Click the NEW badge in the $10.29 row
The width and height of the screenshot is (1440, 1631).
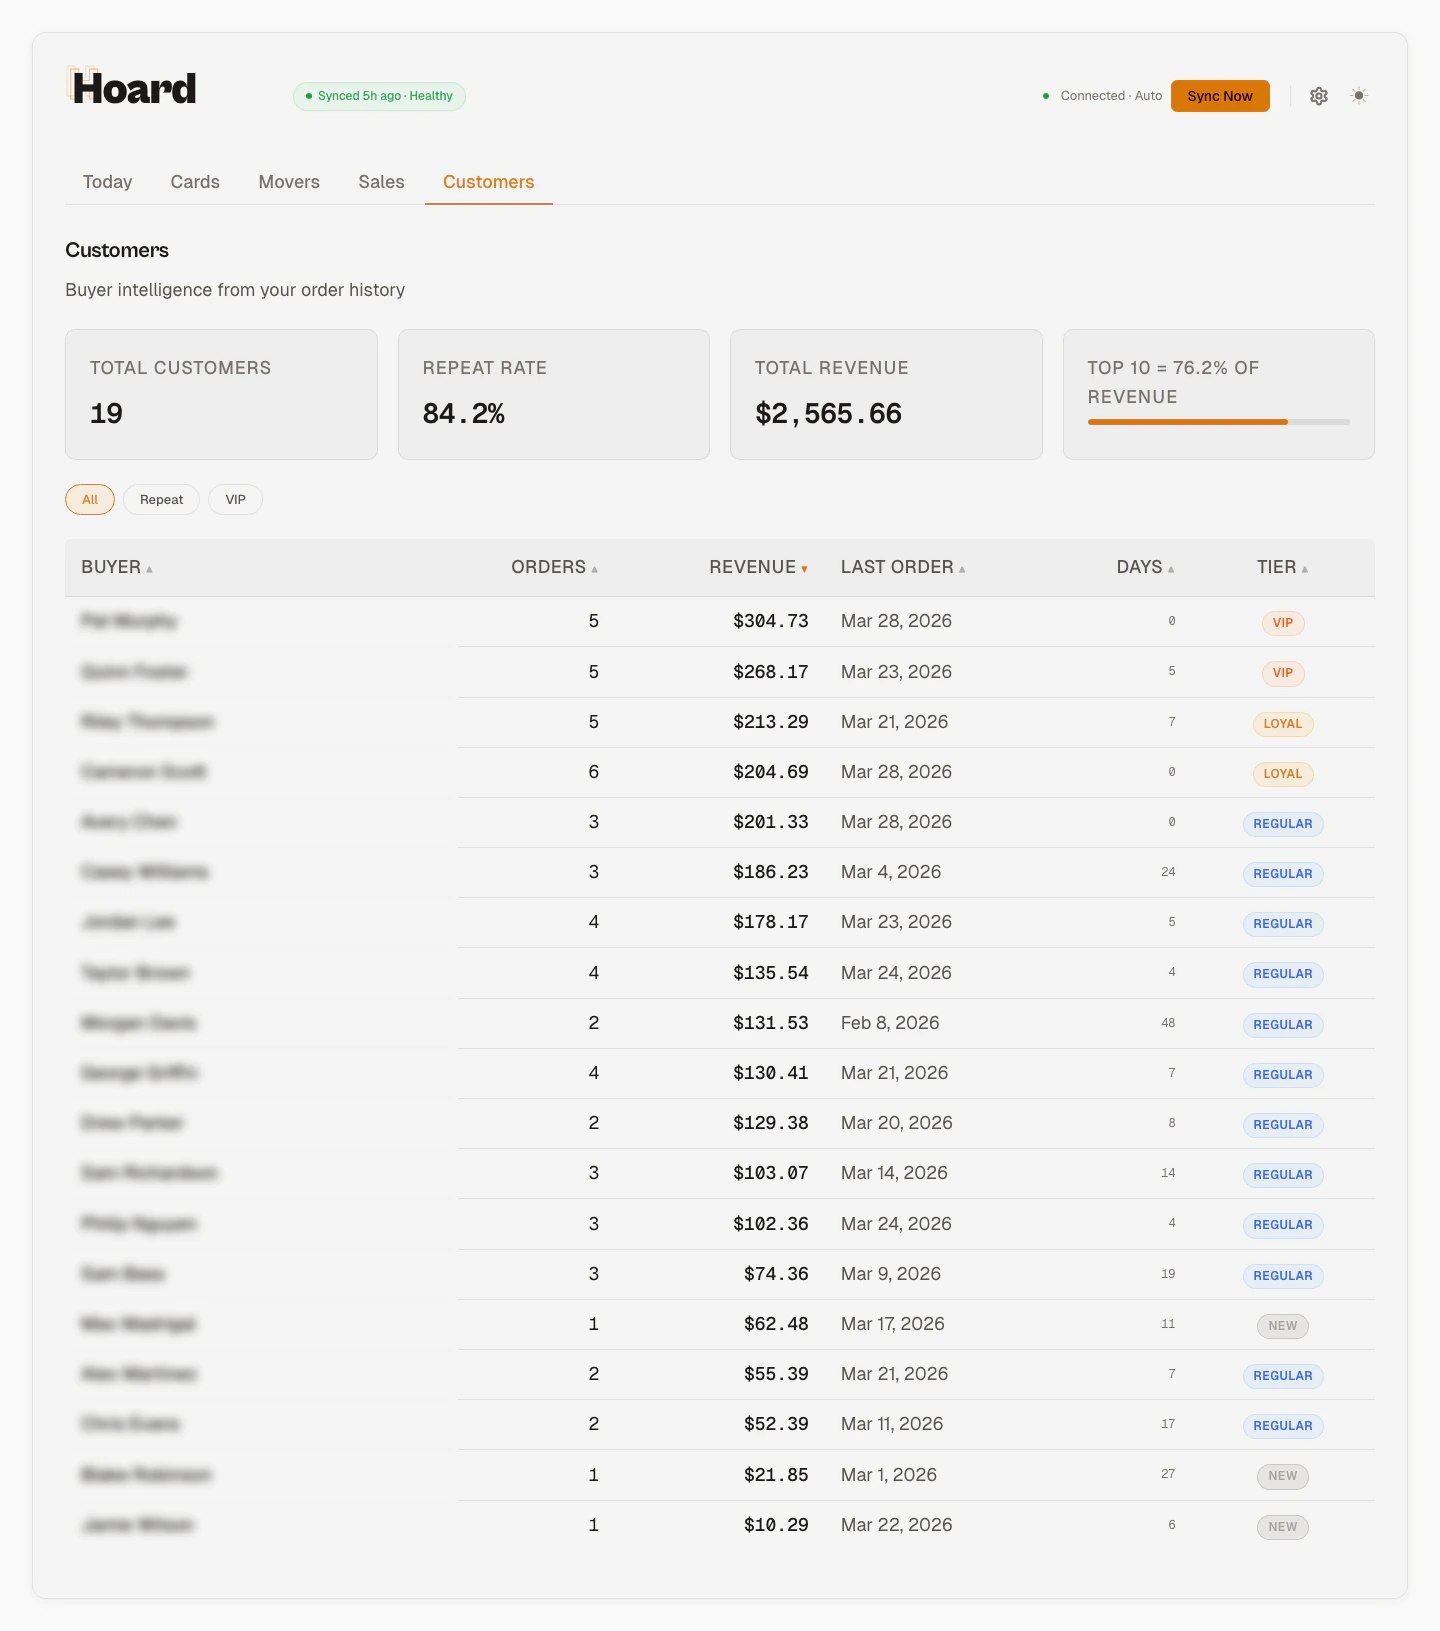[x=1283, y=1527]
